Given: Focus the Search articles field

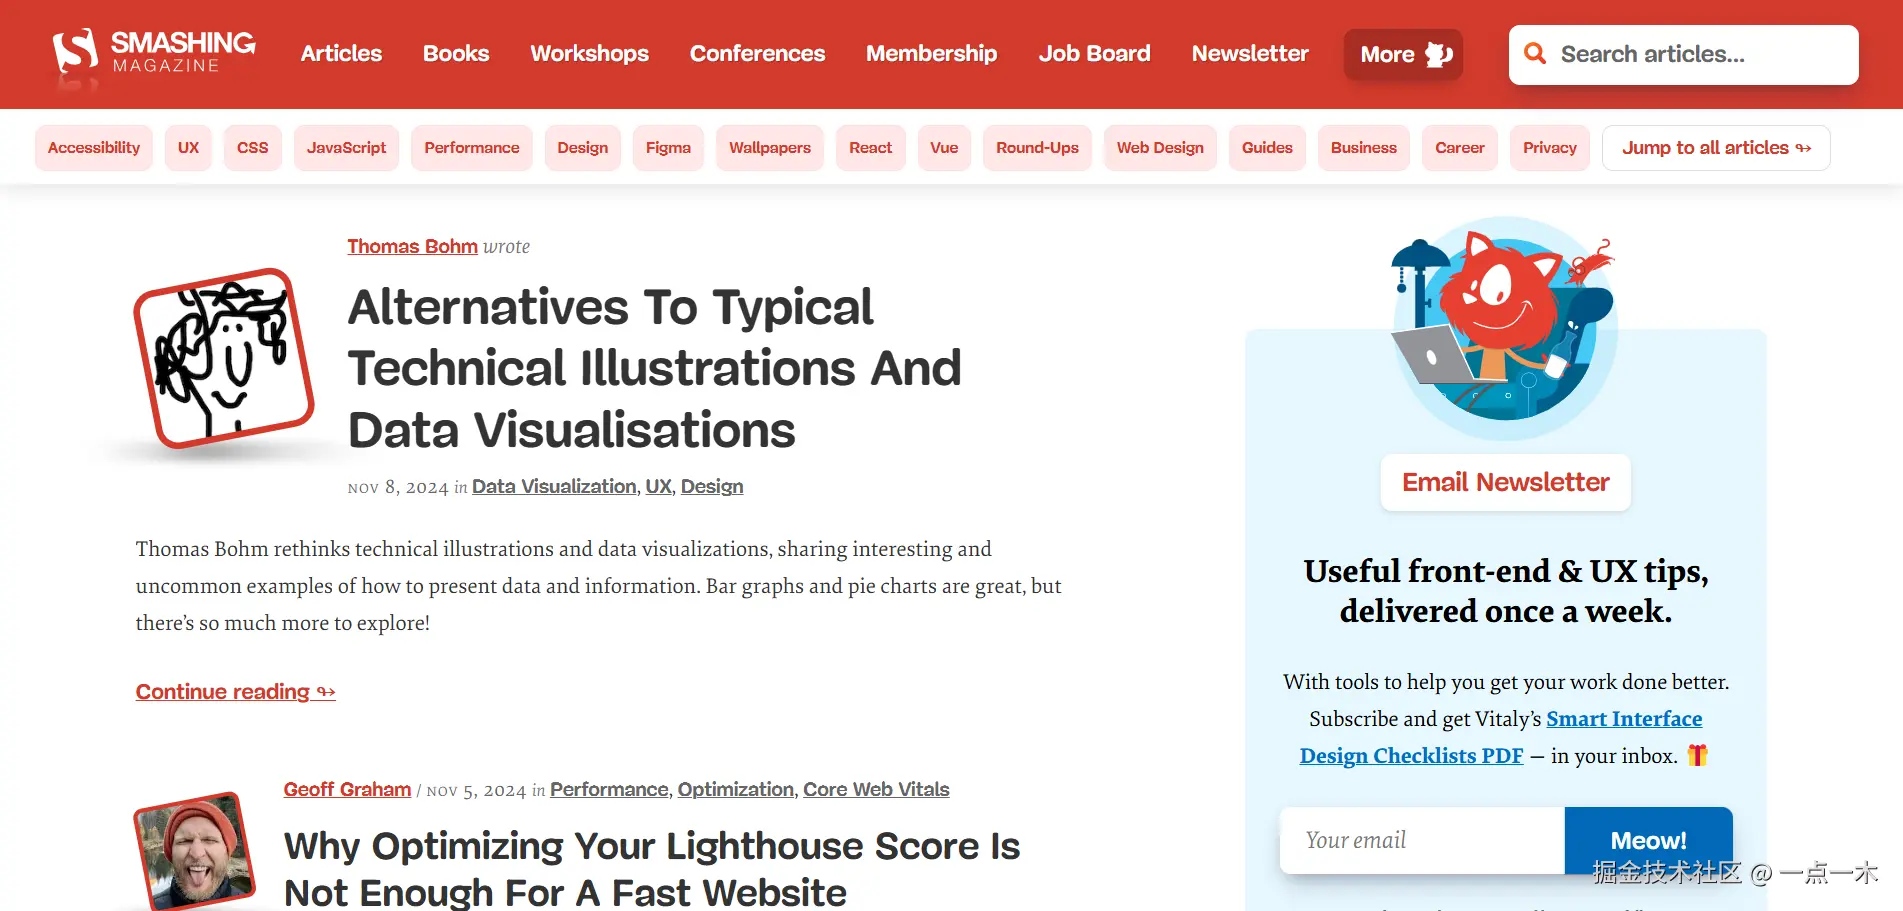Looking at the screenshot, I should click(x=1684, y=55).
